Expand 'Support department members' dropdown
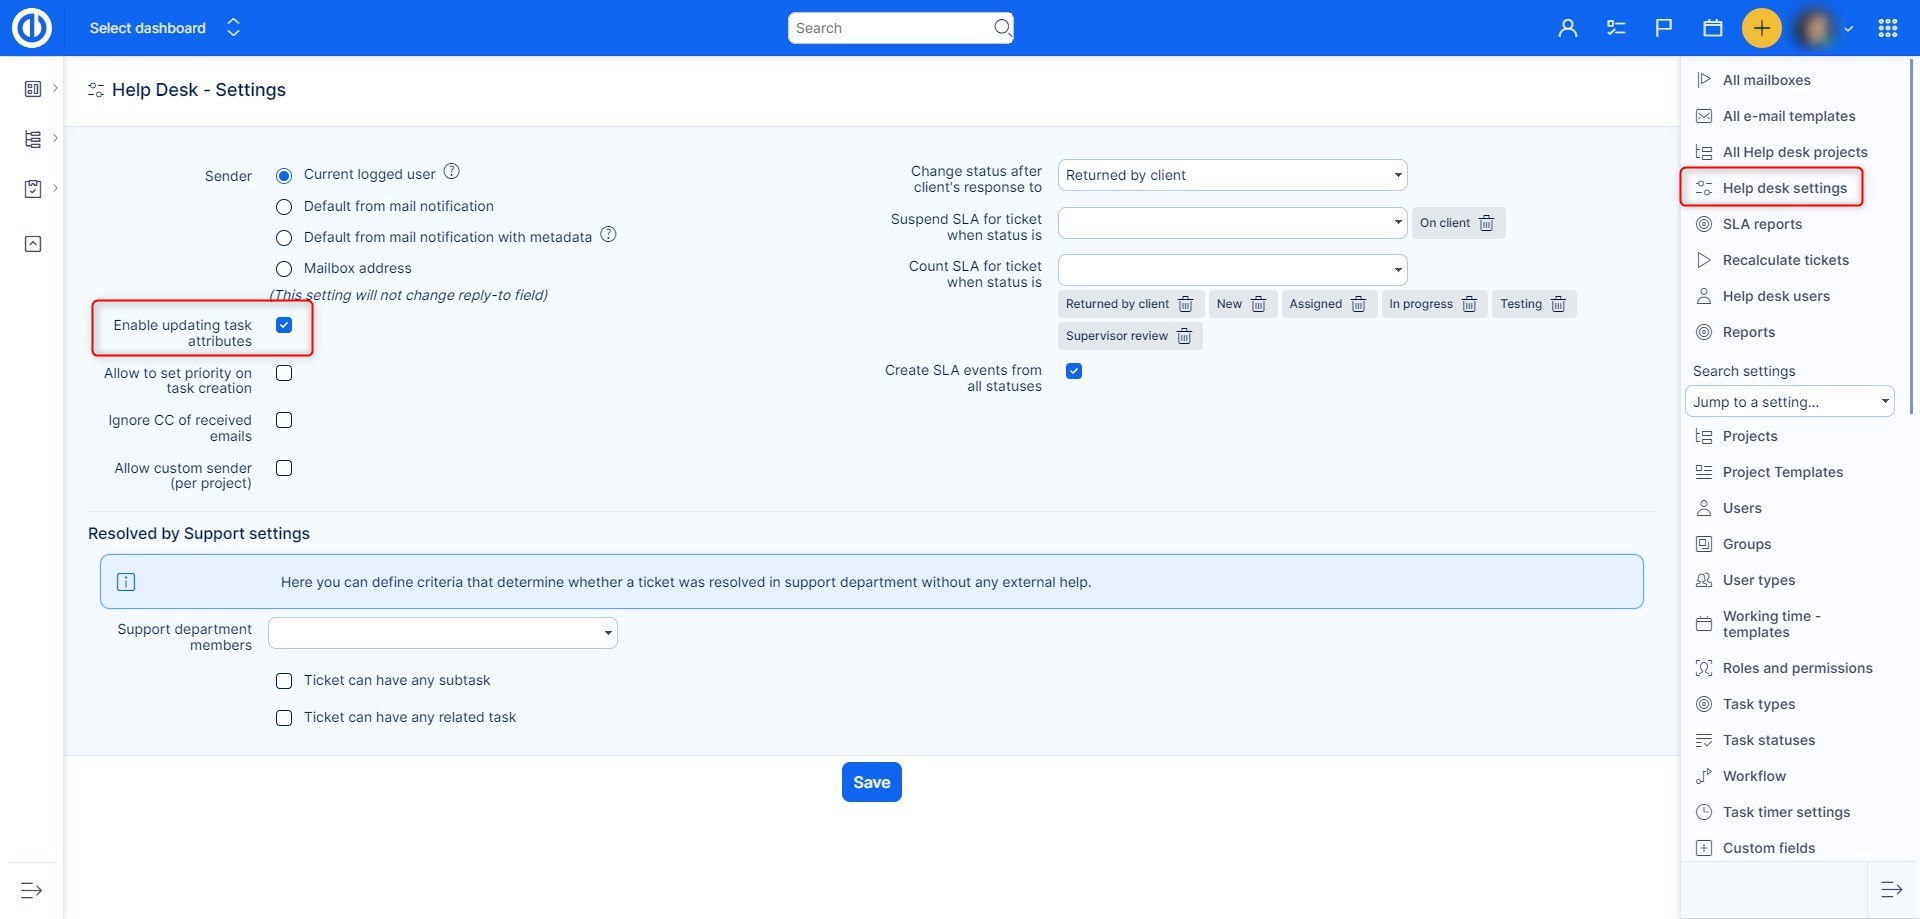 point(442,633)
